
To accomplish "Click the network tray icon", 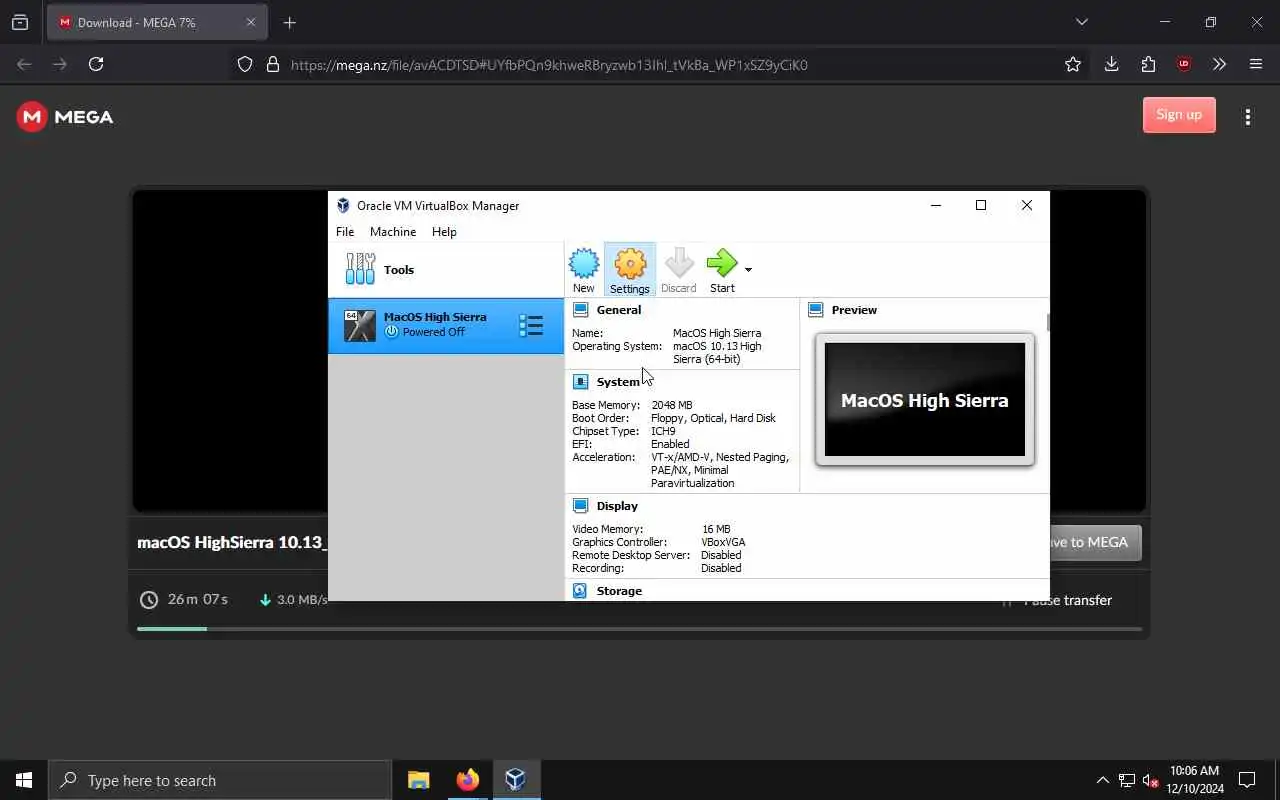I will (1126, 780).
